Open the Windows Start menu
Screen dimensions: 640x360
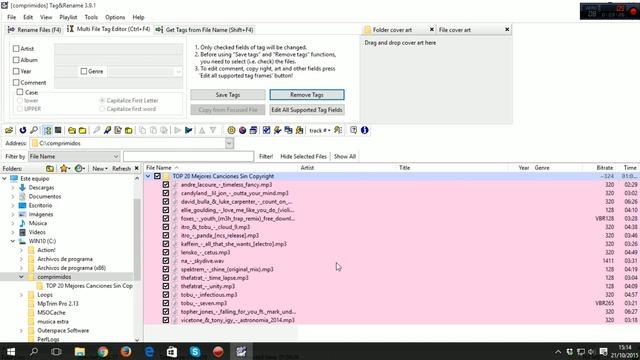click(x=11, y=351)
